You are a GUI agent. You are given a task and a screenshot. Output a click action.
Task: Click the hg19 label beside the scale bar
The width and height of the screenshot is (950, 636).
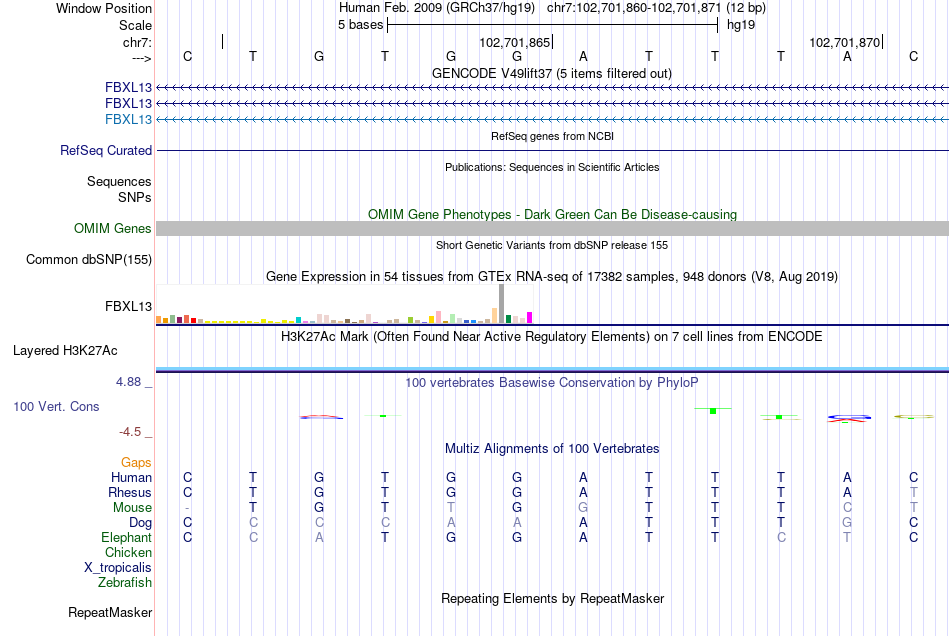(741, 25)
